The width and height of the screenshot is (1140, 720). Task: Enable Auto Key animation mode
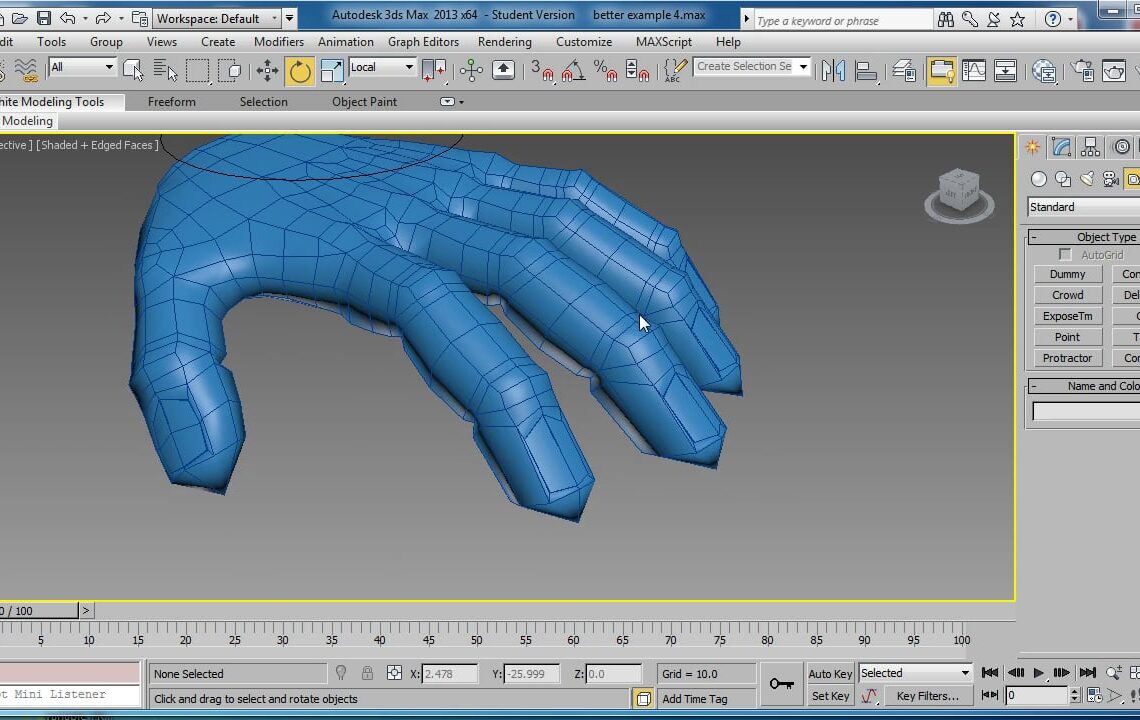point(830,673)
